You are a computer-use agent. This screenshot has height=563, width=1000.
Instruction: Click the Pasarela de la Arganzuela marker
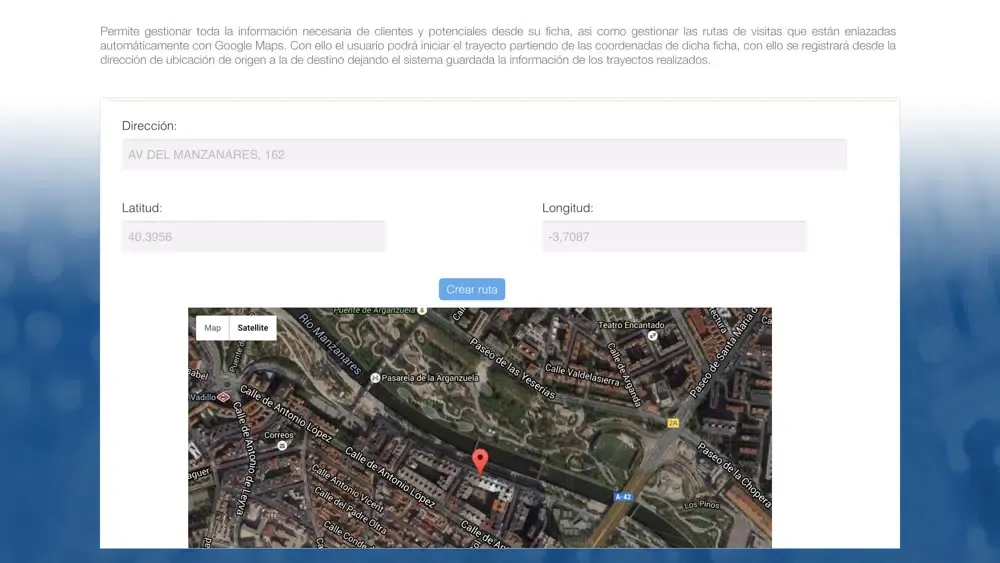coord(375,378)
